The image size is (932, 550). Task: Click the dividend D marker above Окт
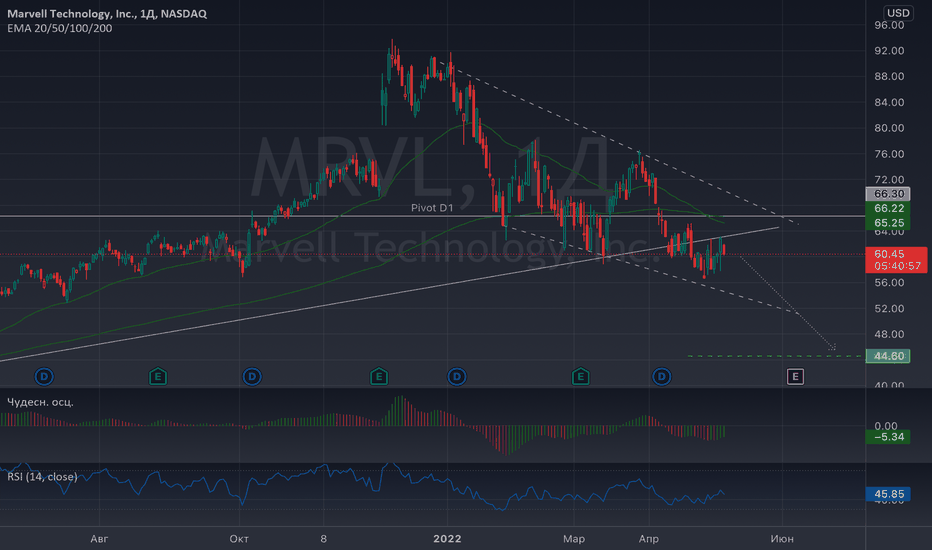[x=252, y=376]
